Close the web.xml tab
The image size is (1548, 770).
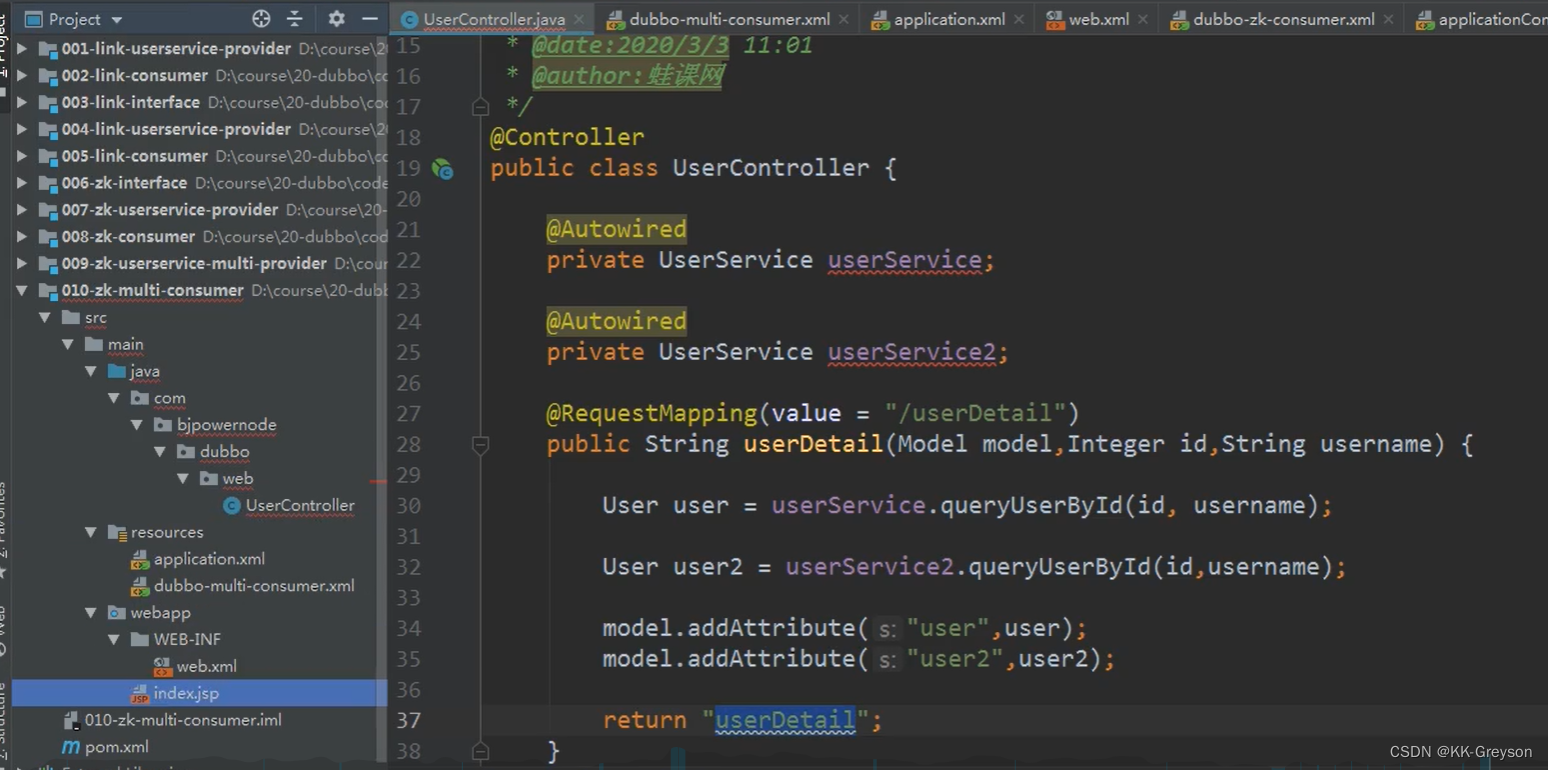pos(1143,19)
